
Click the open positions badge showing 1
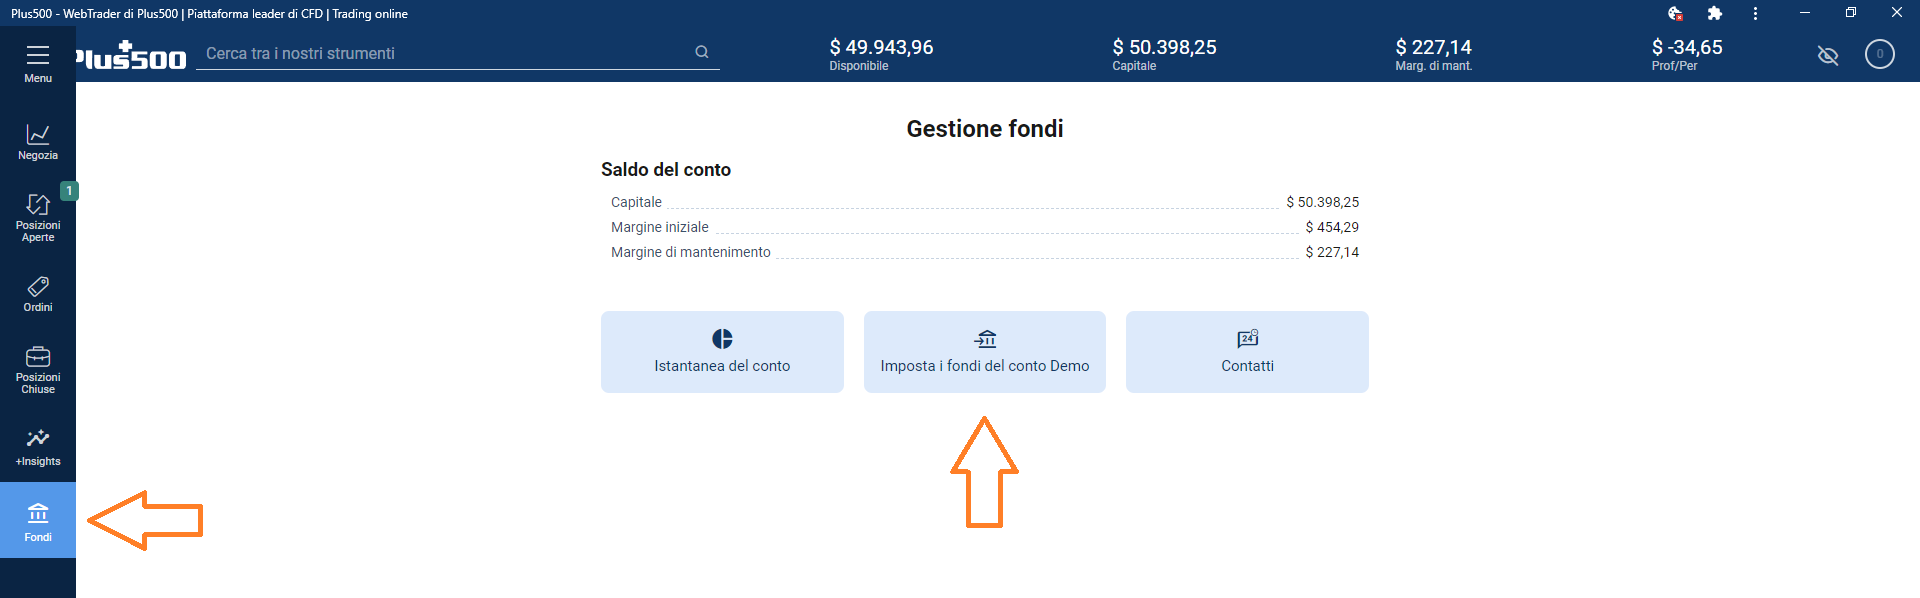(69, 190)
